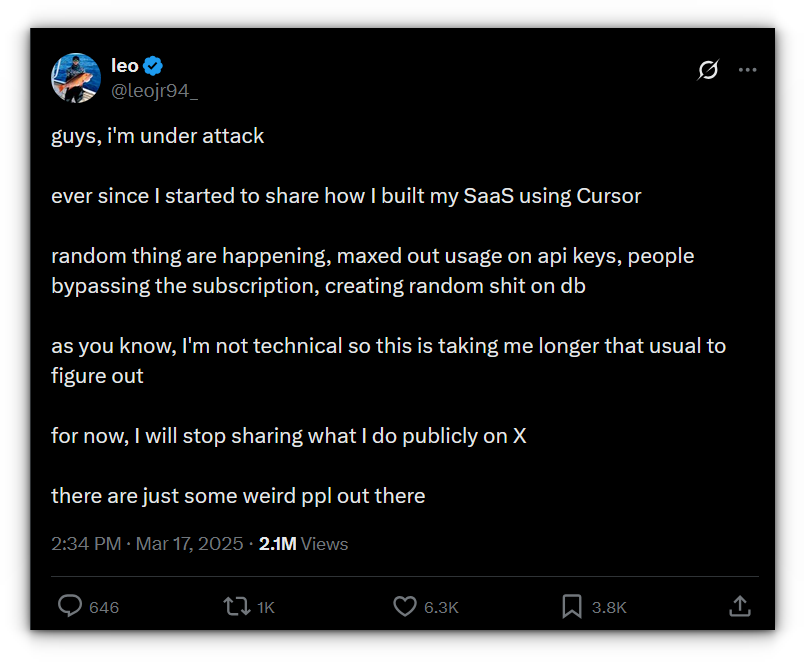Click the blue verified badge
The width and height of the screenshot is (805, 662).
pos(154,67)
